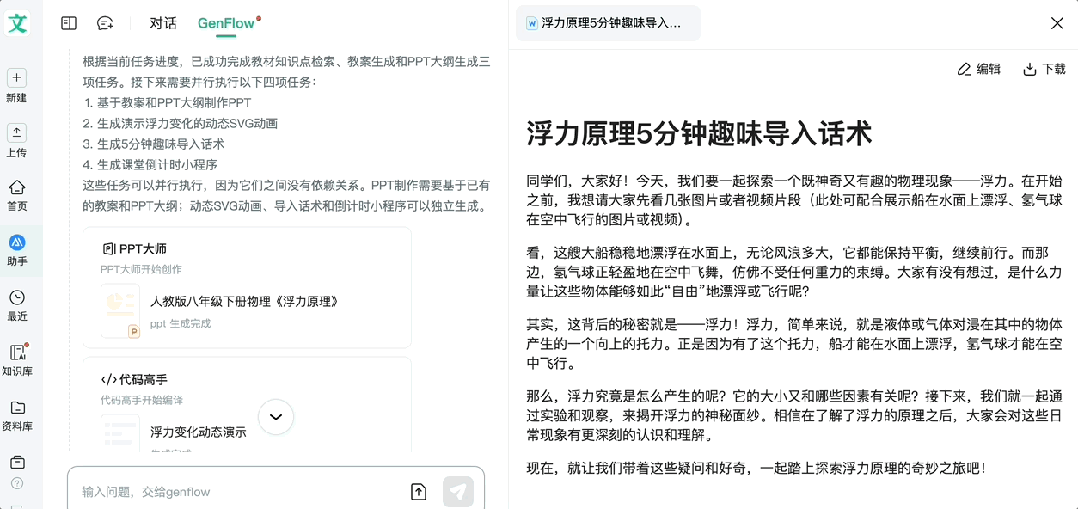Select the 助手 assistant icon
The width and height of the screenshot is (1078, 509).
click(x=17, y=243)
